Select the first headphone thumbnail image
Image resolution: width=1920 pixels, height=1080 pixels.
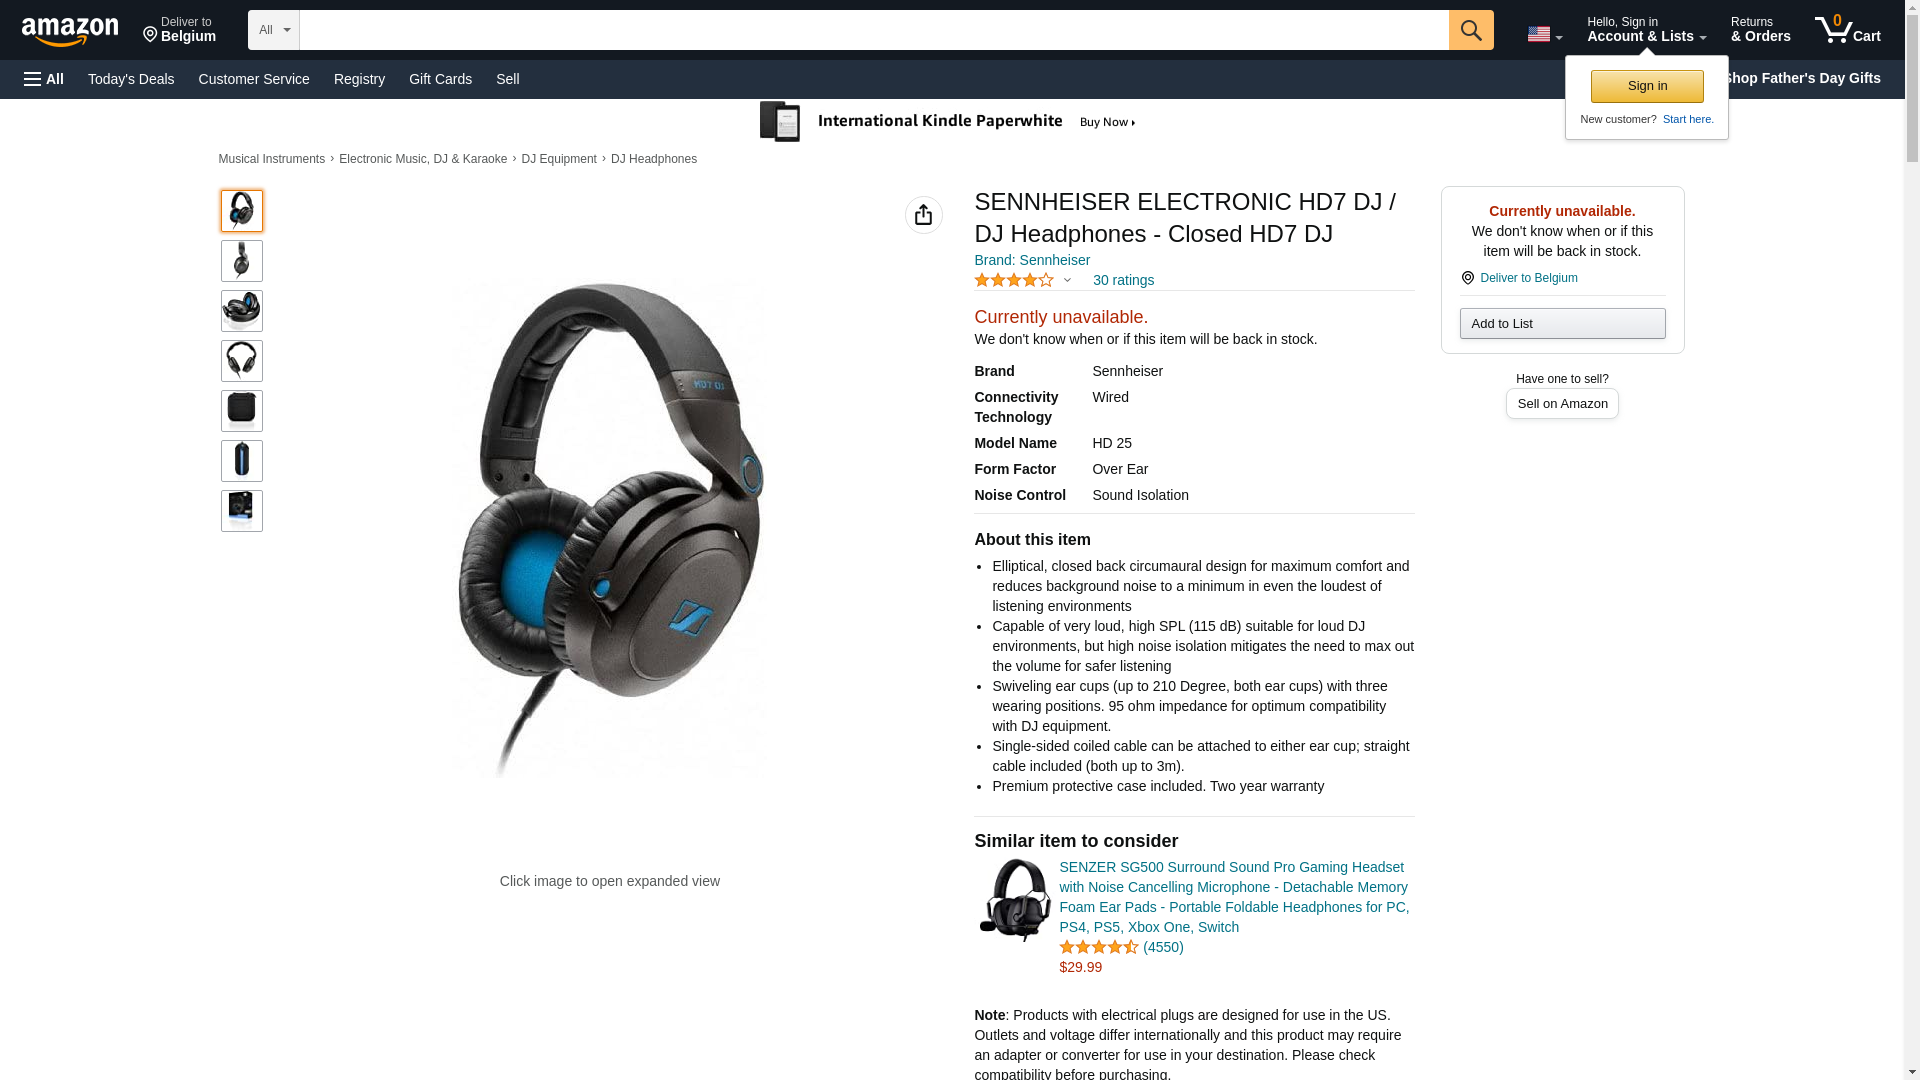tap(241, 211)
